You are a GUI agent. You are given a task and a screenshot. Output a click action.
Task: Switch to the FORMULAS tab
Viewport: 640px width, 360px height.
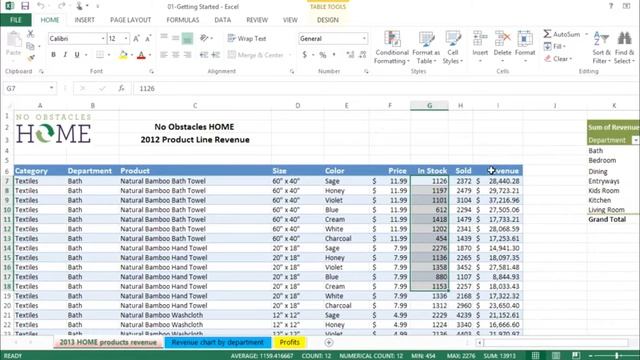[x=183, y=20]
